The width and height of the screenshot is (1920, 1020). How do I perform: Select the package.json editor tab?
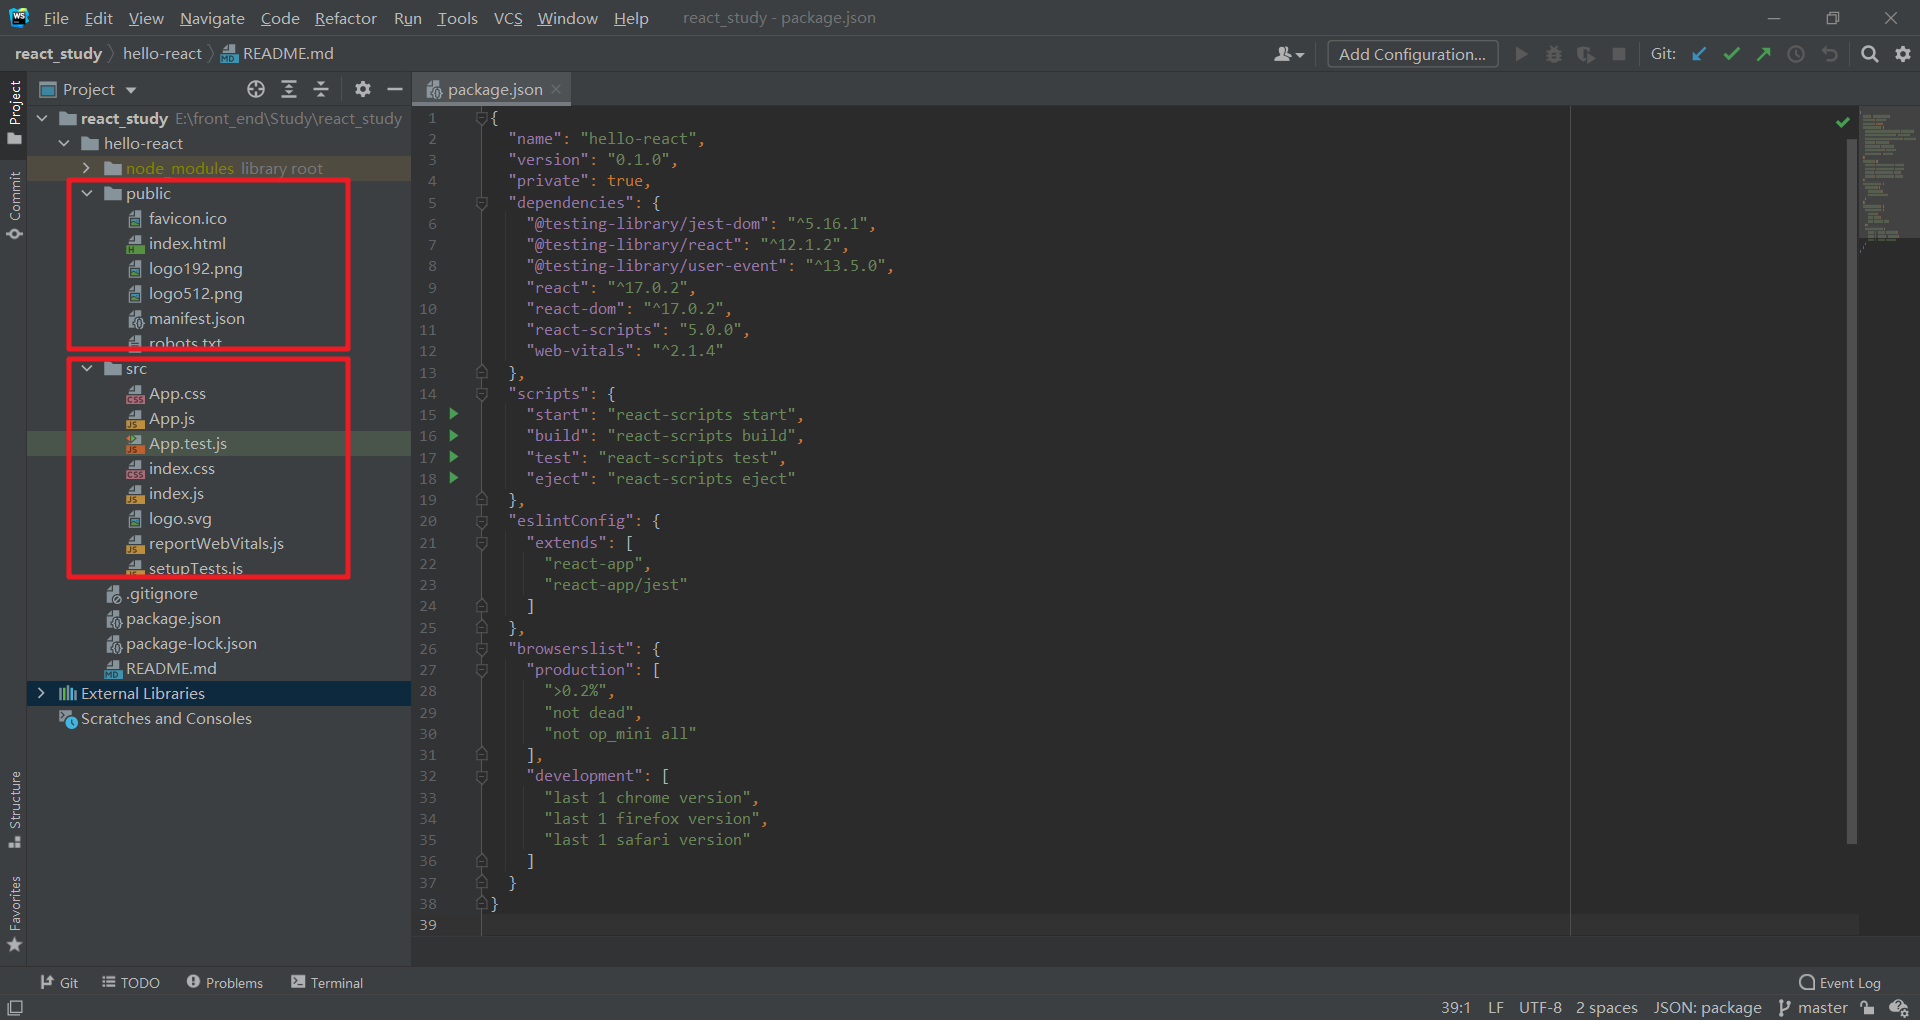click(491, 89)
